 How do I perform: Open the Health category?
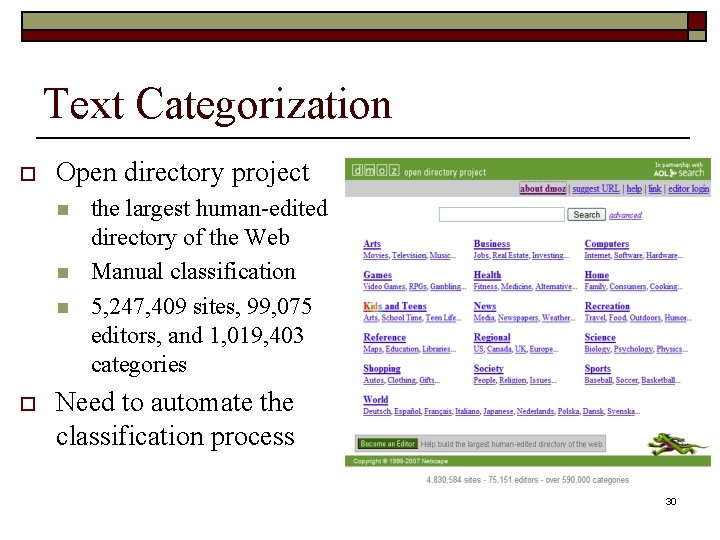[x=487, y=275]
